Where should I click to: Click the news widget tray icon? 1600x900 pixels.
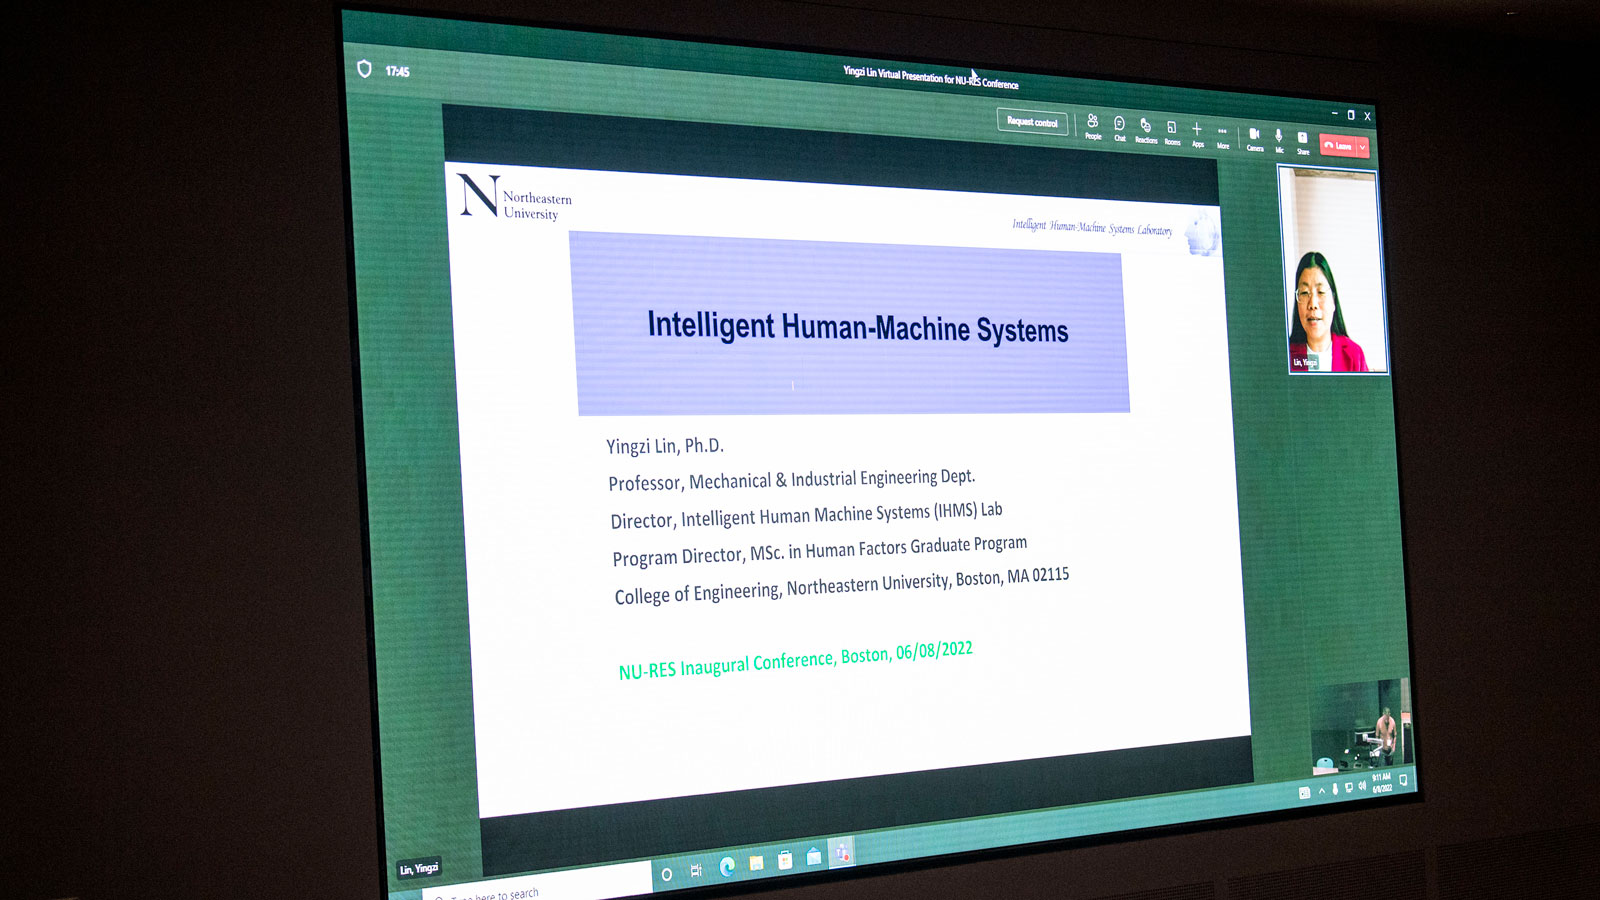(1304, 793)
